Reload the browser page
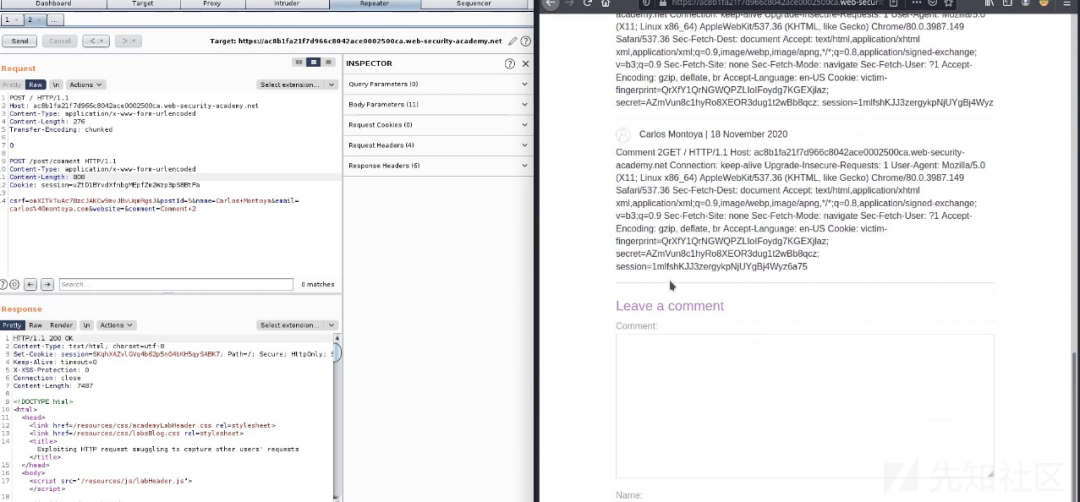 click(588, 3)
